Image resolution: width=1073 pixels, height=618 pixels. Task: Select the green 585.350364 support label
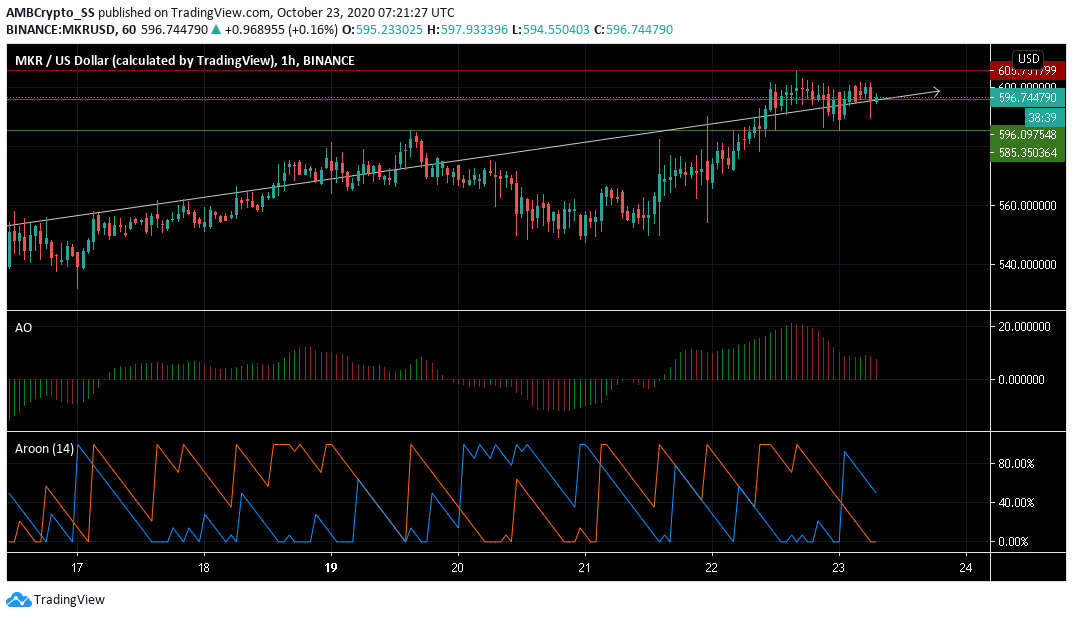tap(1027, 153)
